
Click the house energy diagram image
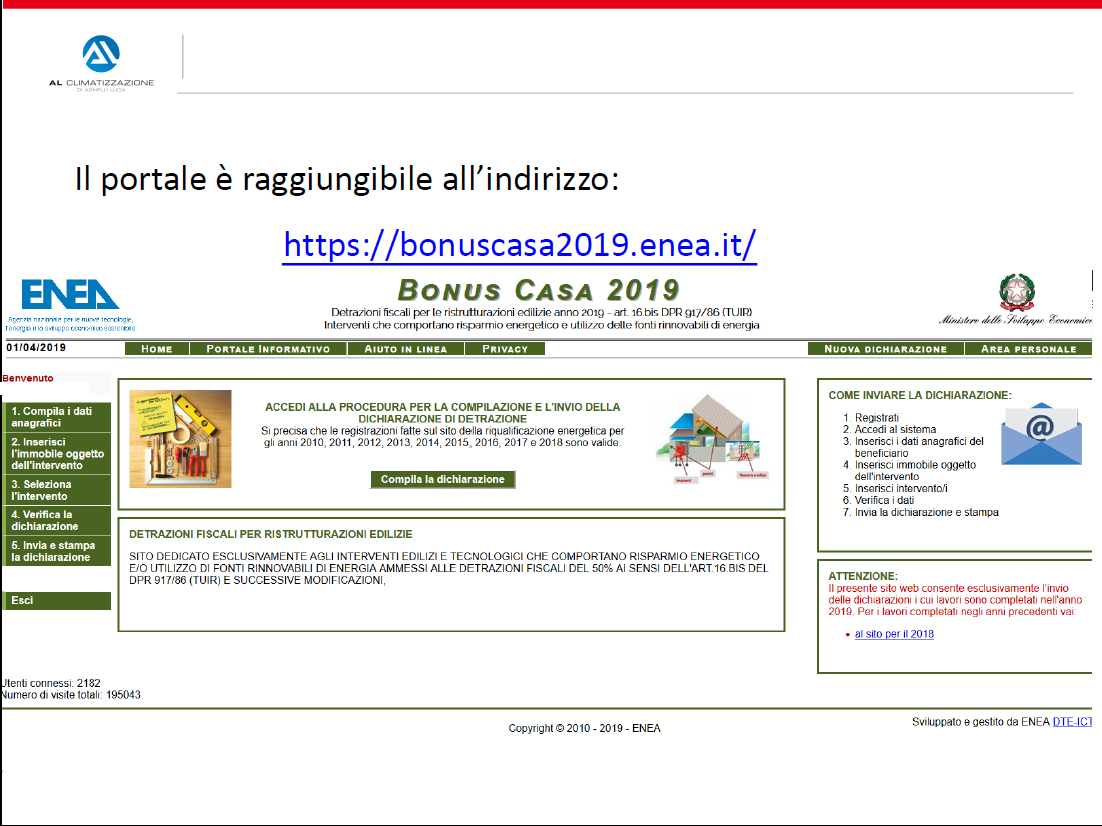click(711, 439)
